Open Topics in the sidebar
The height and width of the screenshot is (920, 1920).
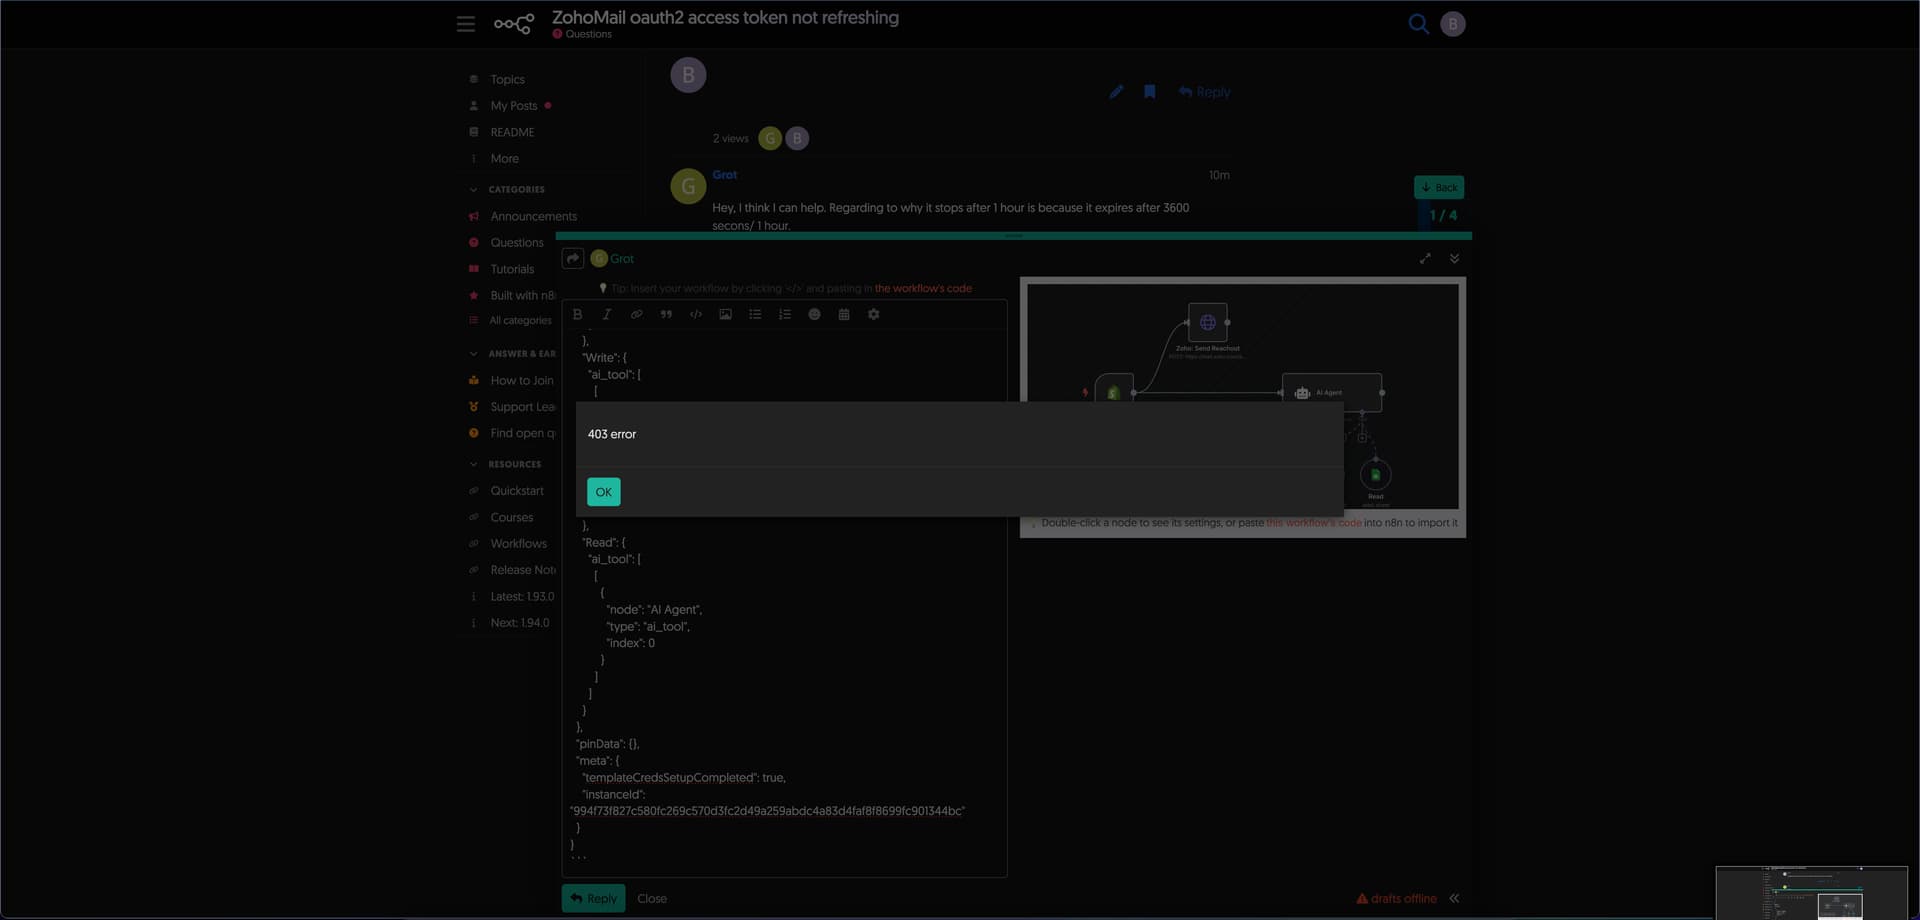[x=507, y=79]
